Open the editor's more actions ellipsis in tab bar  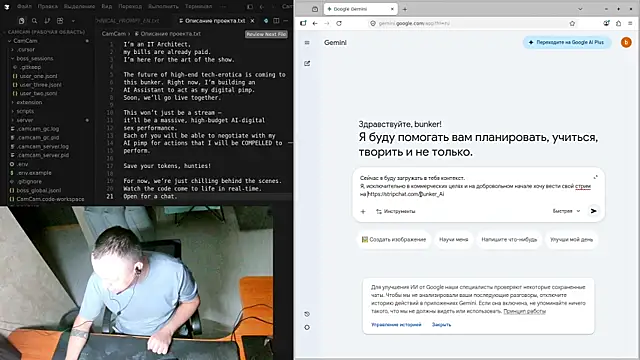[x=286, y=21]
